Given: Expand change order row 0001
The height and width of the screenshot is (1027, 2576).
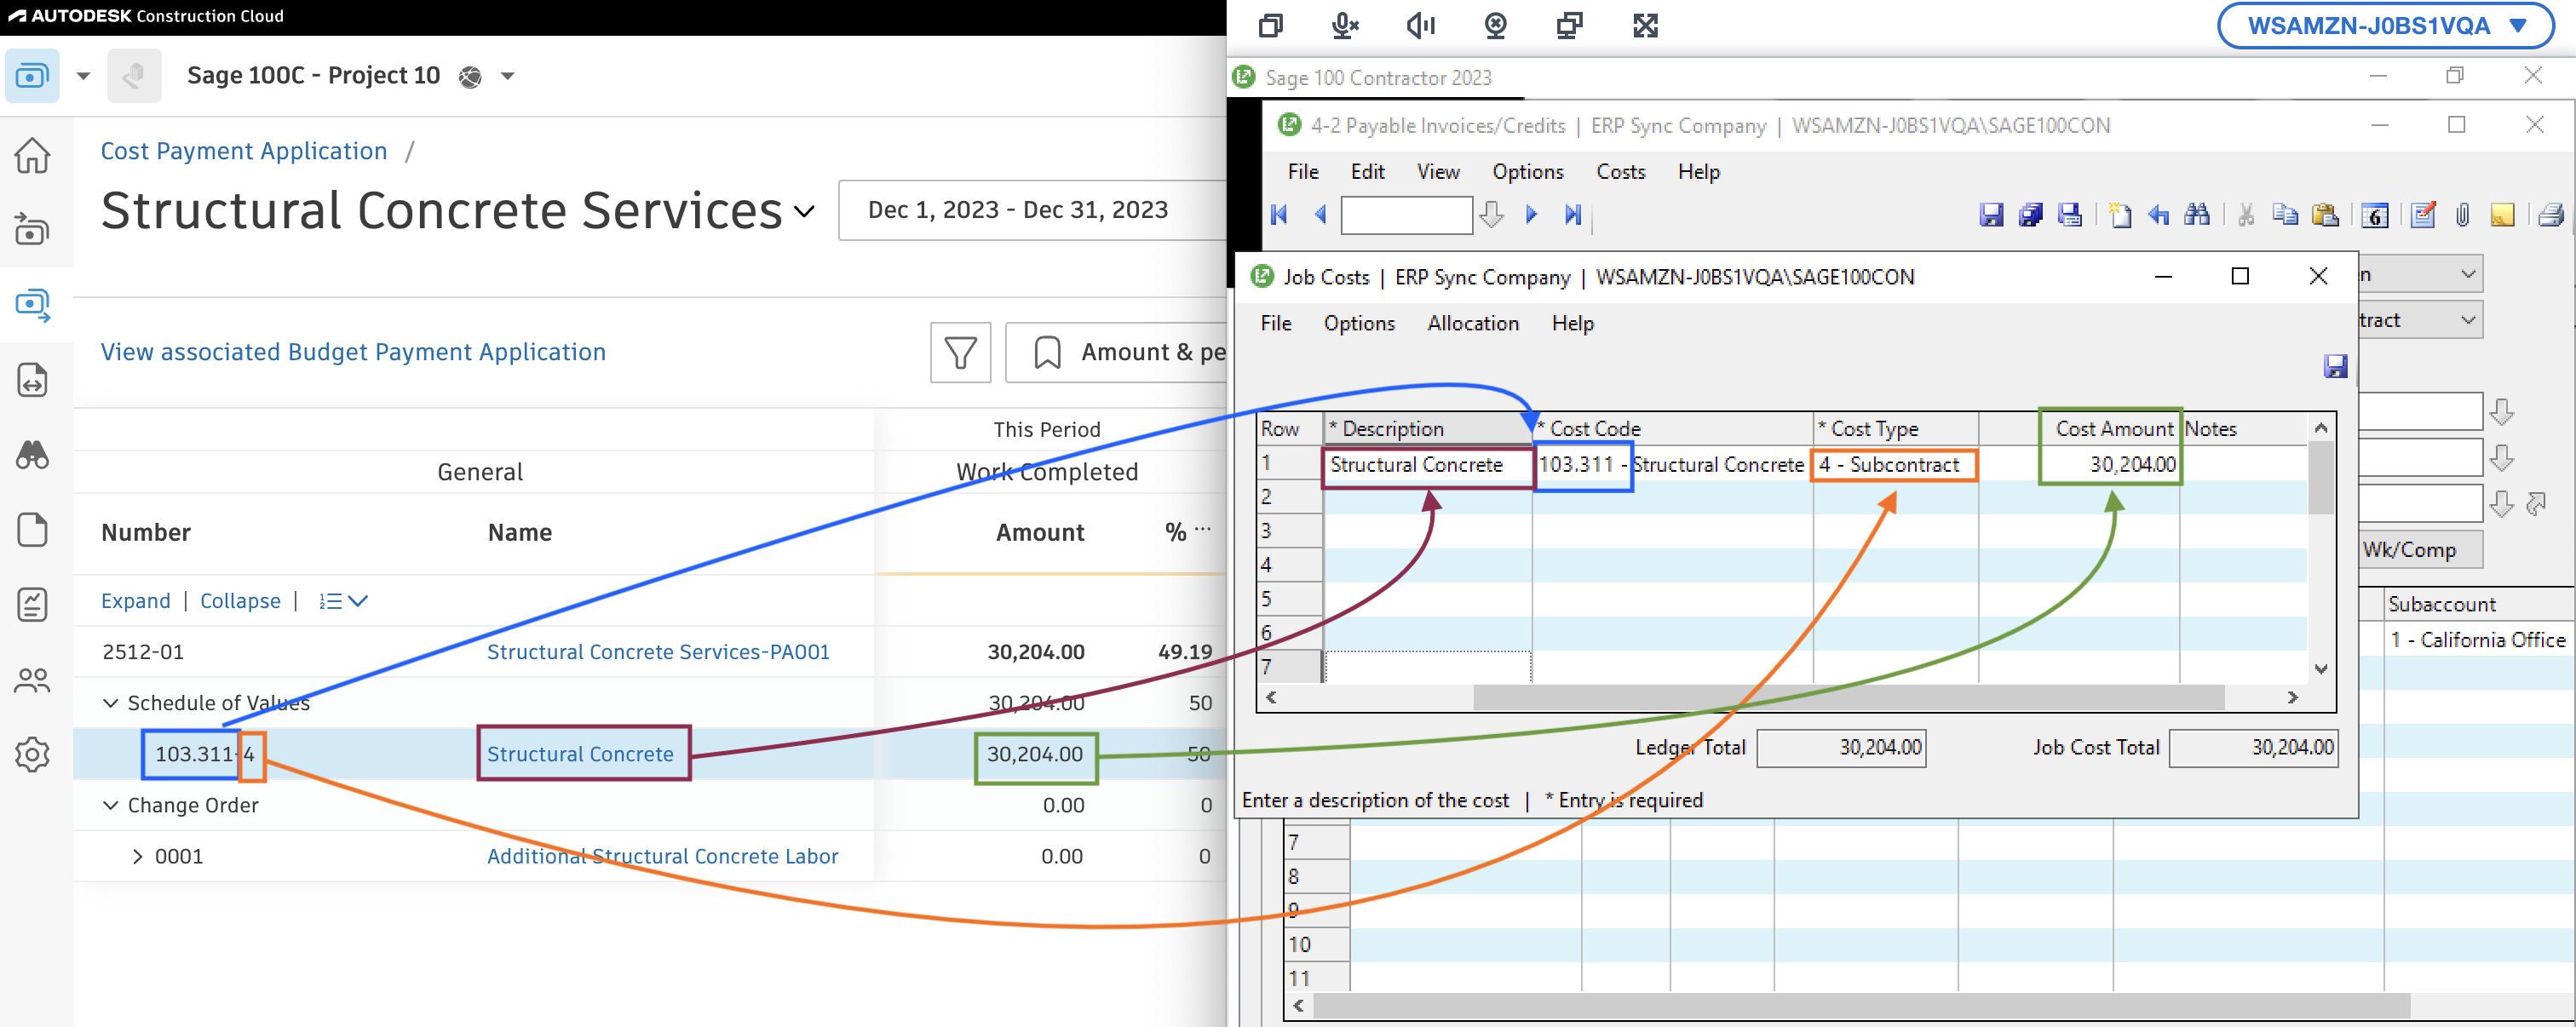Looking at the screenshot, I should pyautogui.click(x=137, y=856).
